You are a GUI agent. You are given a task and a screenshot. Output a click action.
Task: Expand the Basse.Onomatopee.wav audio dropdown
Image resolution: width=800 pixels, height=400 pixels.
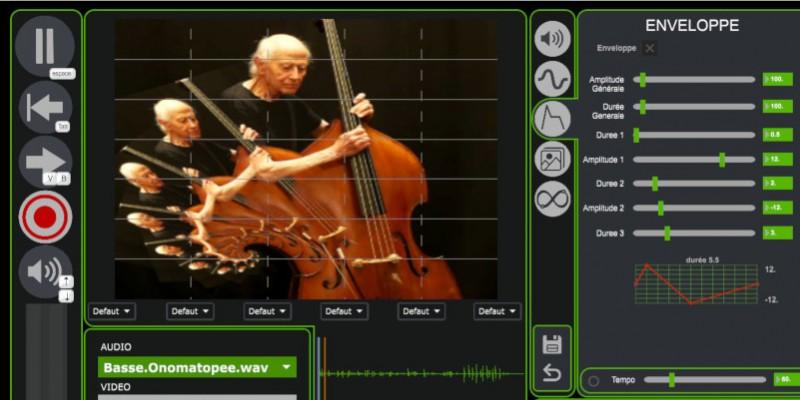[198, 367]
